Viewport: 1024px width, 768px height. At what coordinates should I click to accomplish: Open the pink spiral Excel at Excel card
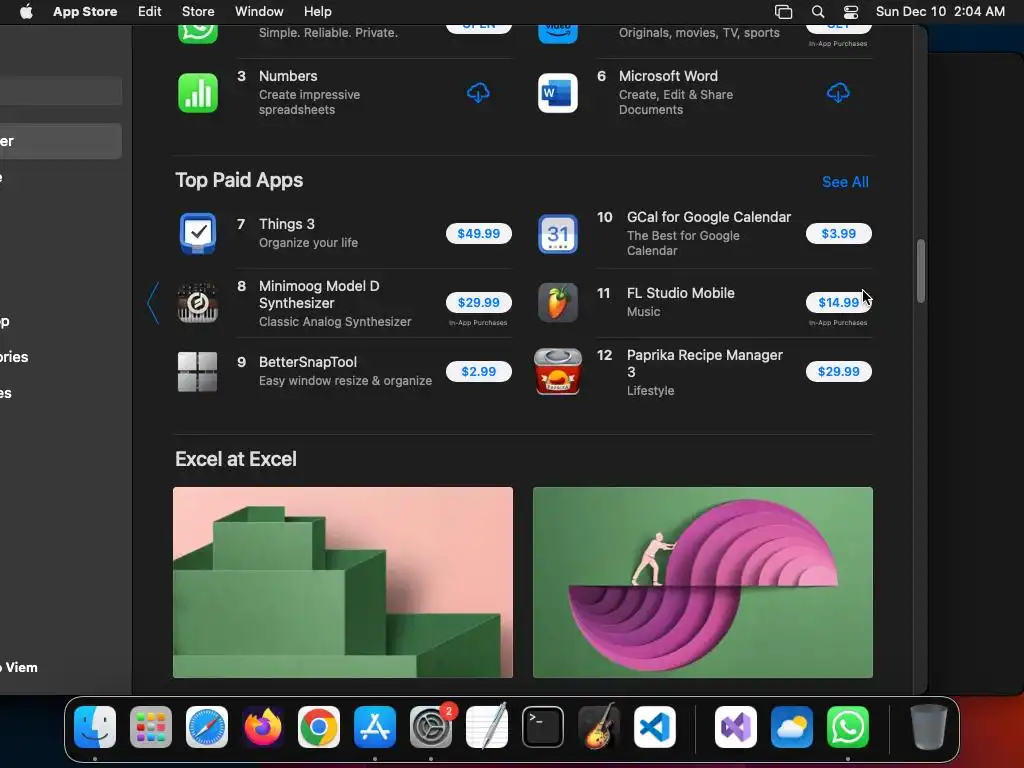pos(703,582)
